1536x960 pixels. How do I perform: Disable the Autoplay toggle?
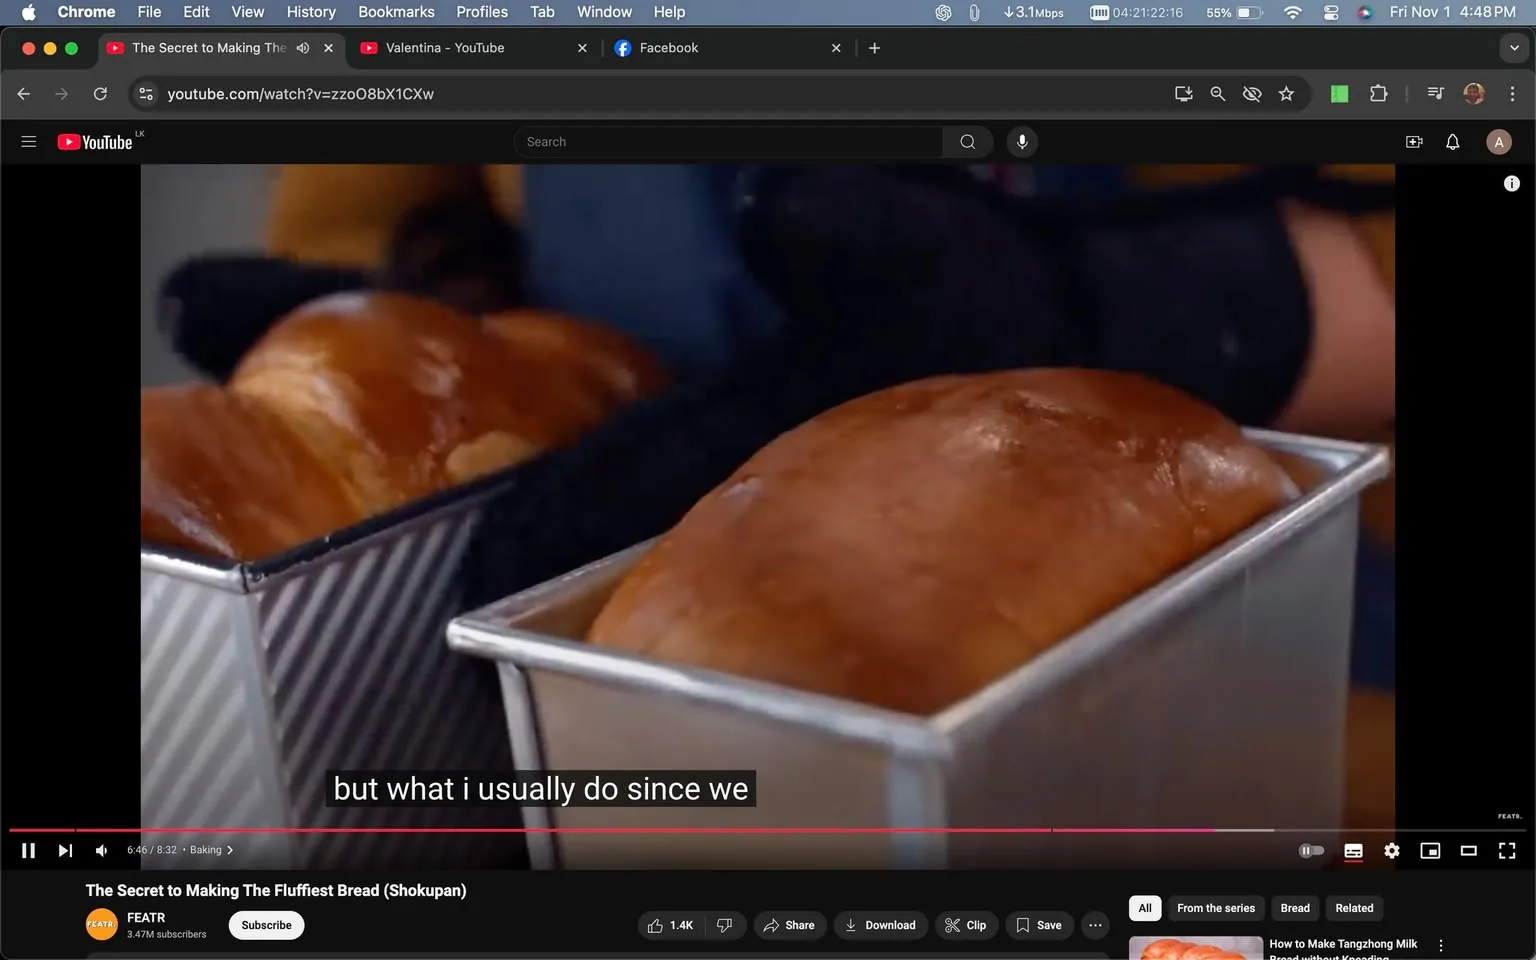(x=1311, y=851)
